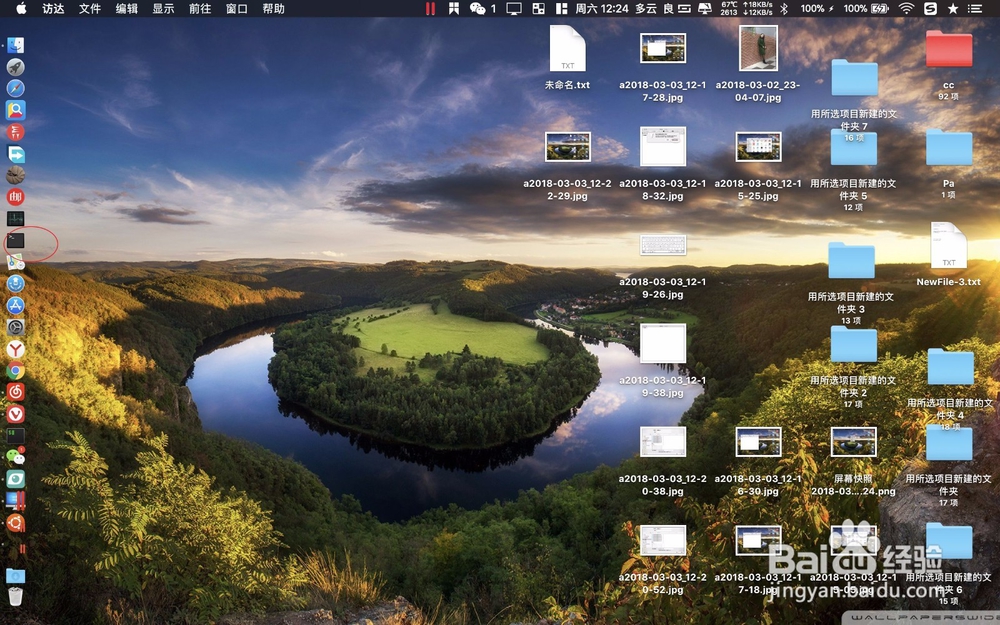Open the 前往 menu
The width and height of the screenshot is (1000, 625).
[x=200, y=8]
